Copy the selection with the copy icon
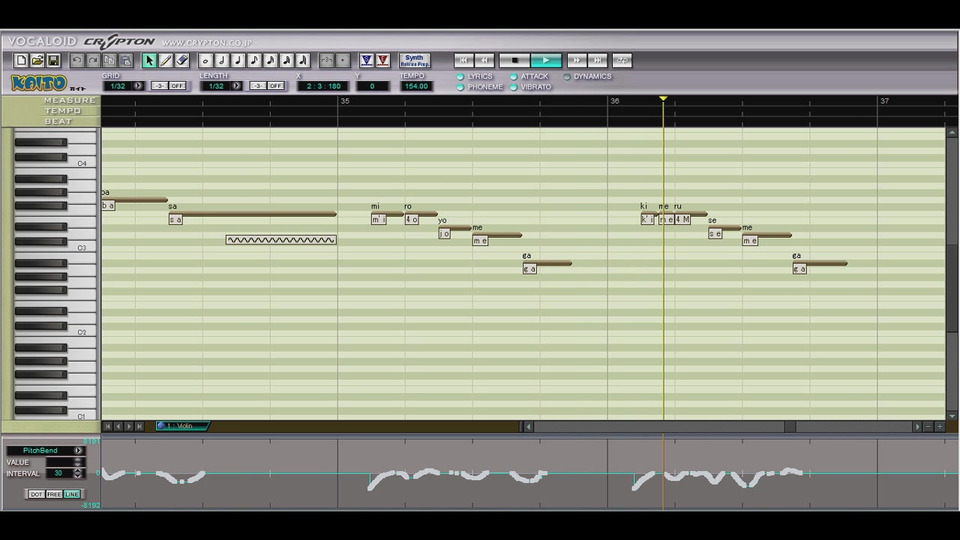960x540 pixels. [110, 60]
